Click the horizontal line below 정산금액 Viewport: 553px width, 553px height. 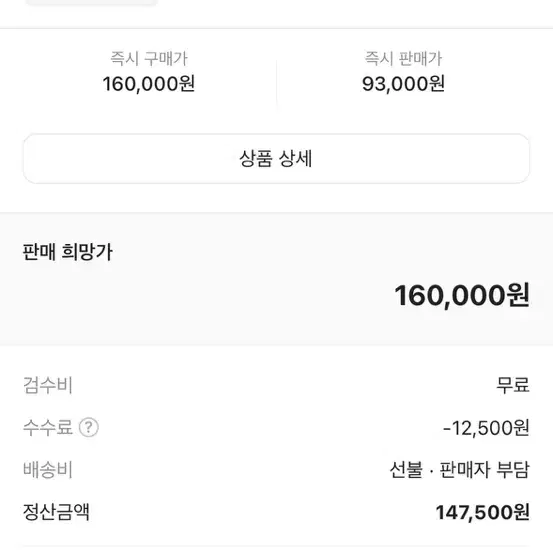coord(276,546)
